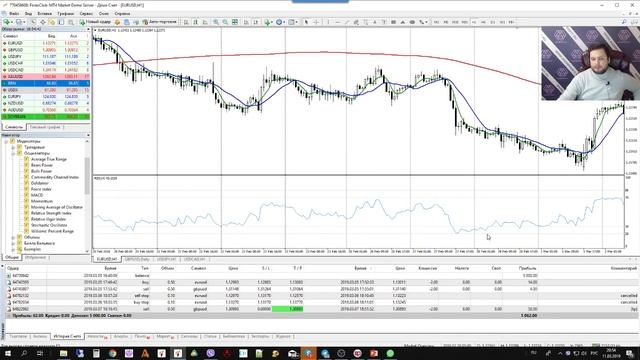This screenshot has width=640, height=360.
Task: Select the trendline drawing tool
Action: coord(347,22)
